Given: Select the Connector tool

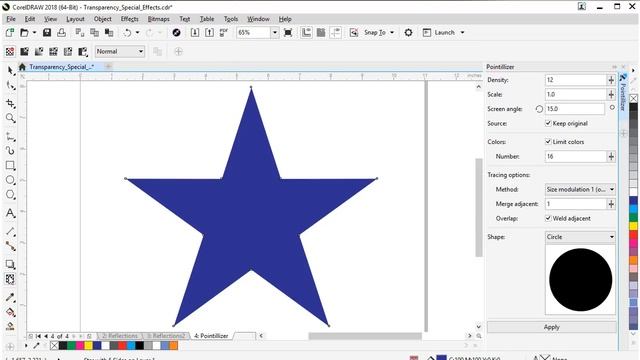Looking at the screenshot, I should tap(10, 246).
